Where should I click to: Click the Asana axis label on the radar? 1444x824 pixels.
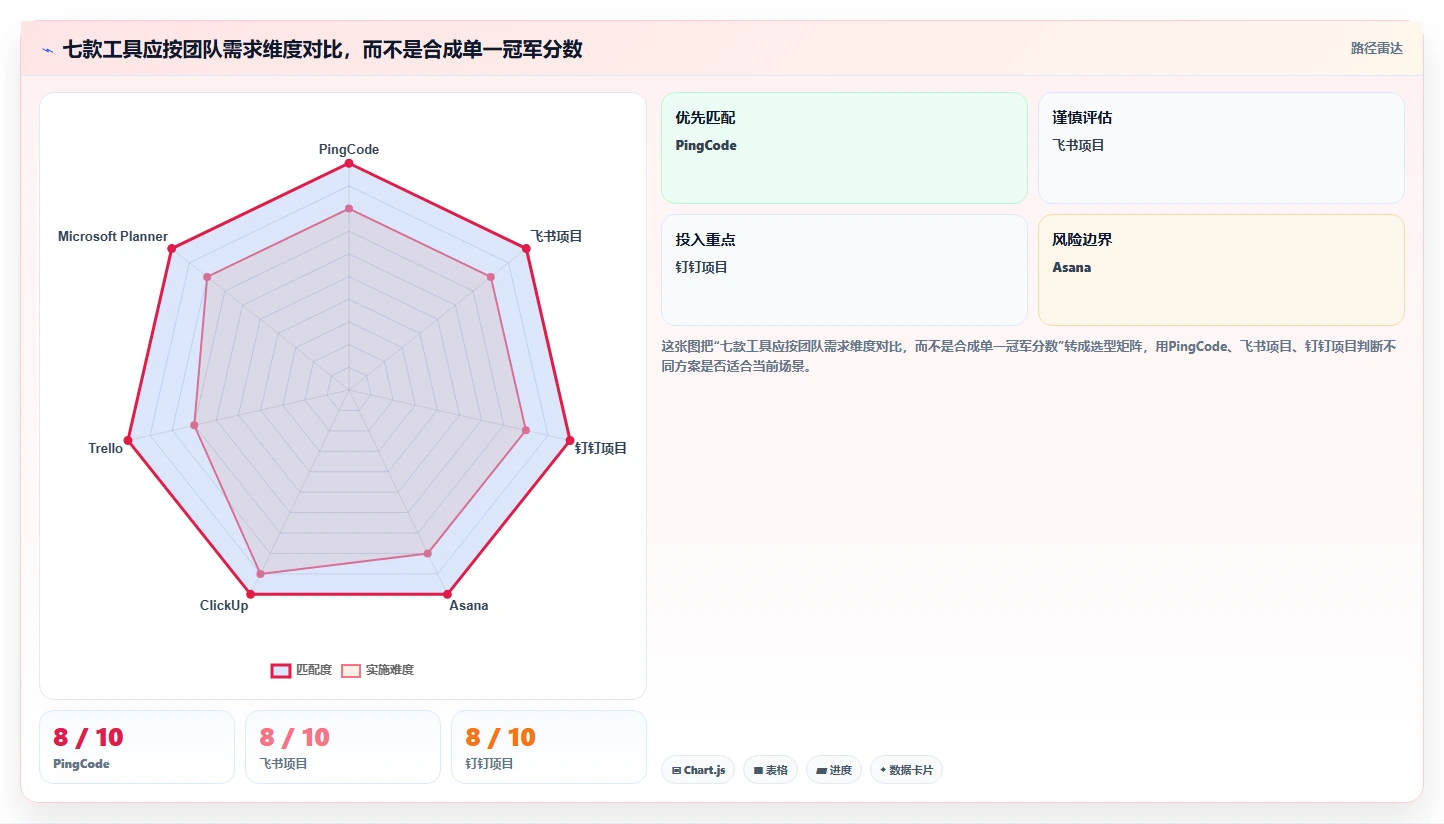point(469,605)
